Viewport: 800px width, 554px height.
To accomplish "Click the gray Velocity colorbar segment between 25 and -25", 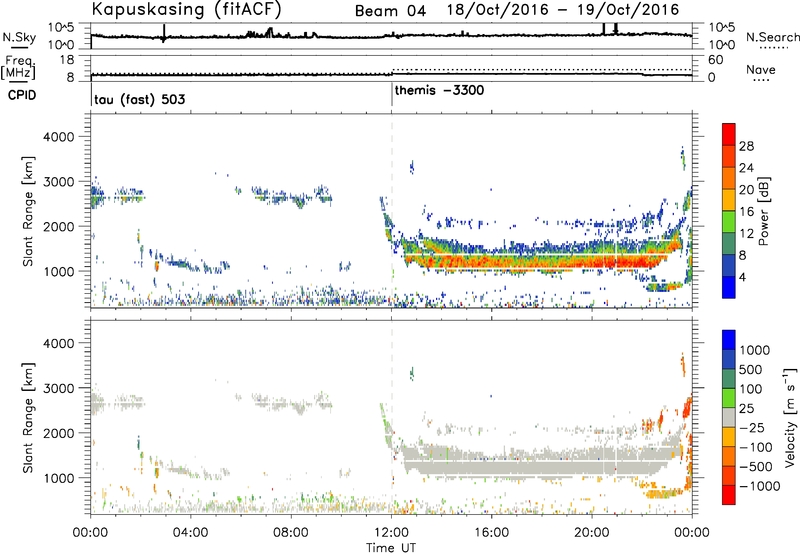I will point(729,418).
